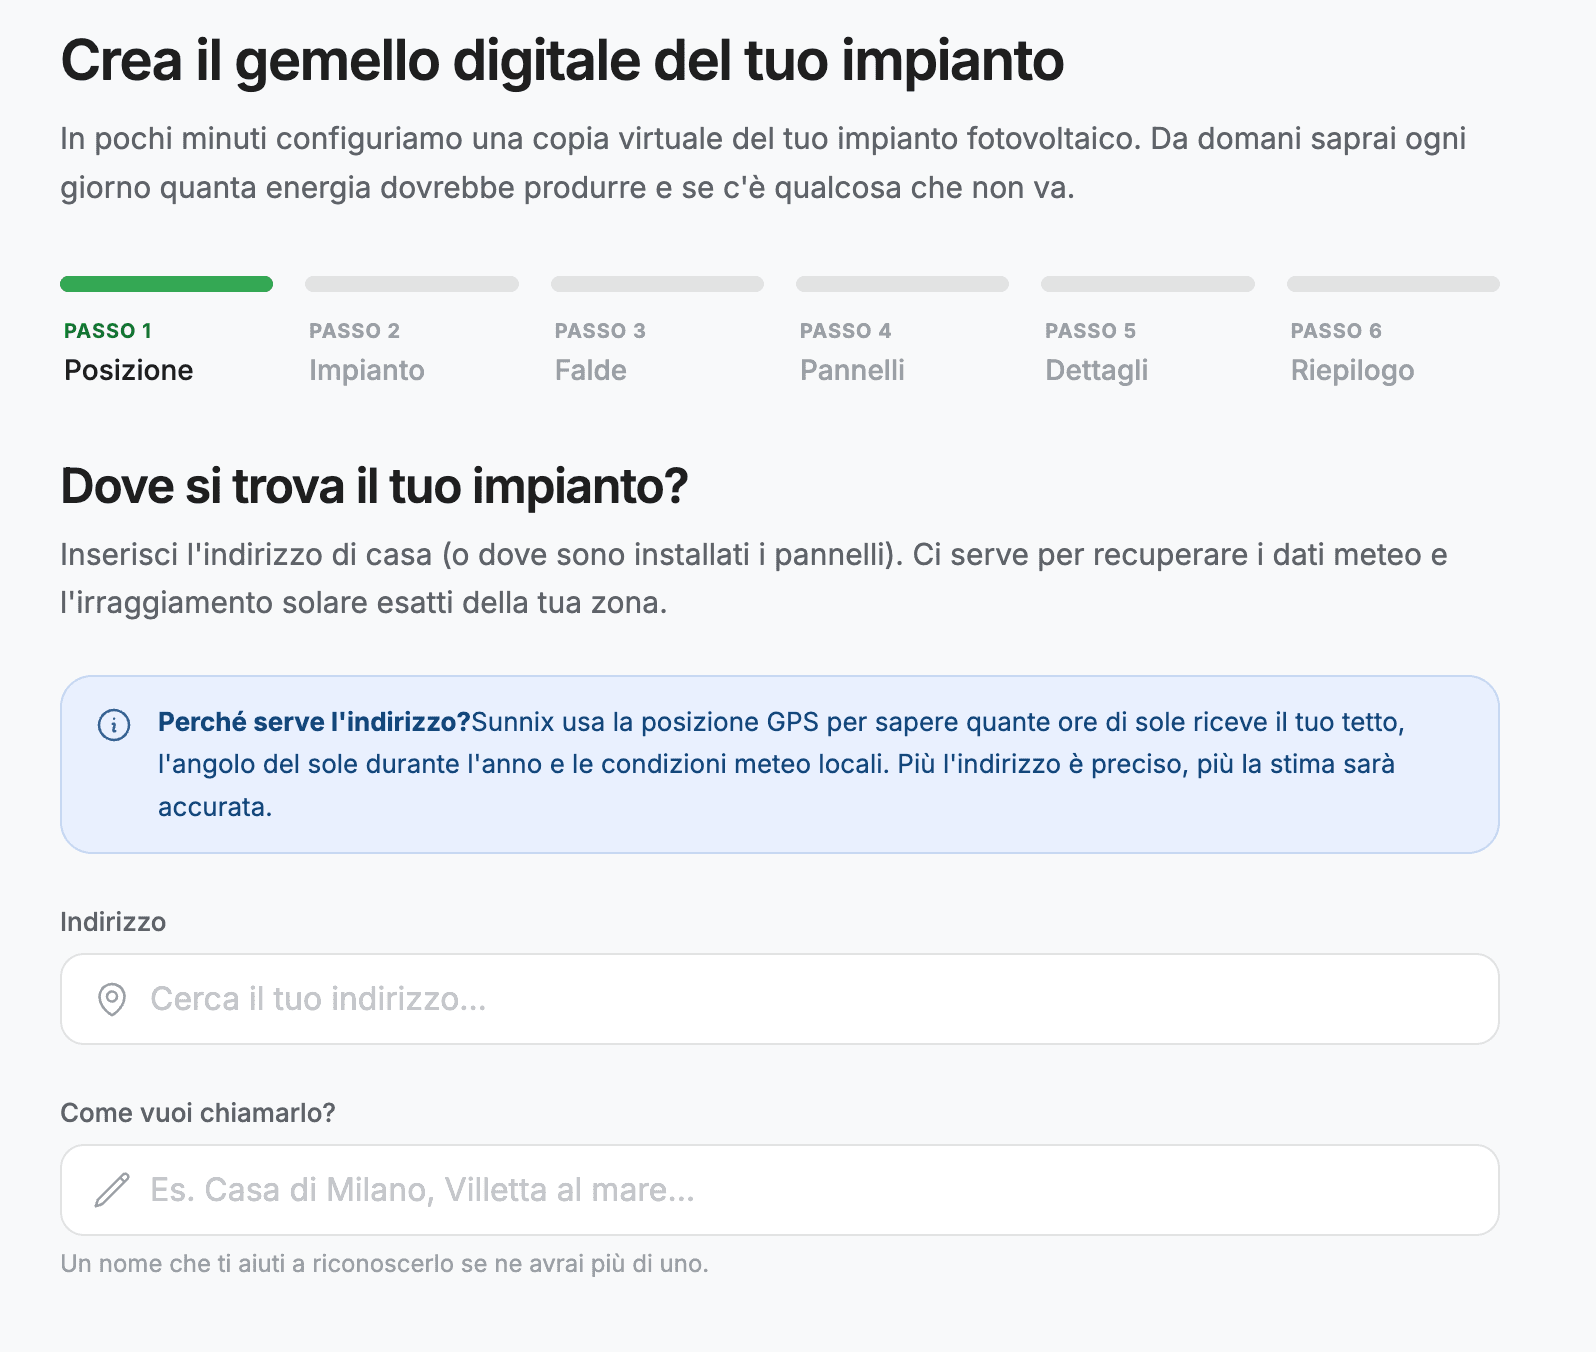Focus the 'Cerca il tuo indirizzo' input
The width and height of the screenshot is (1596, 1352).
point(780,999)
